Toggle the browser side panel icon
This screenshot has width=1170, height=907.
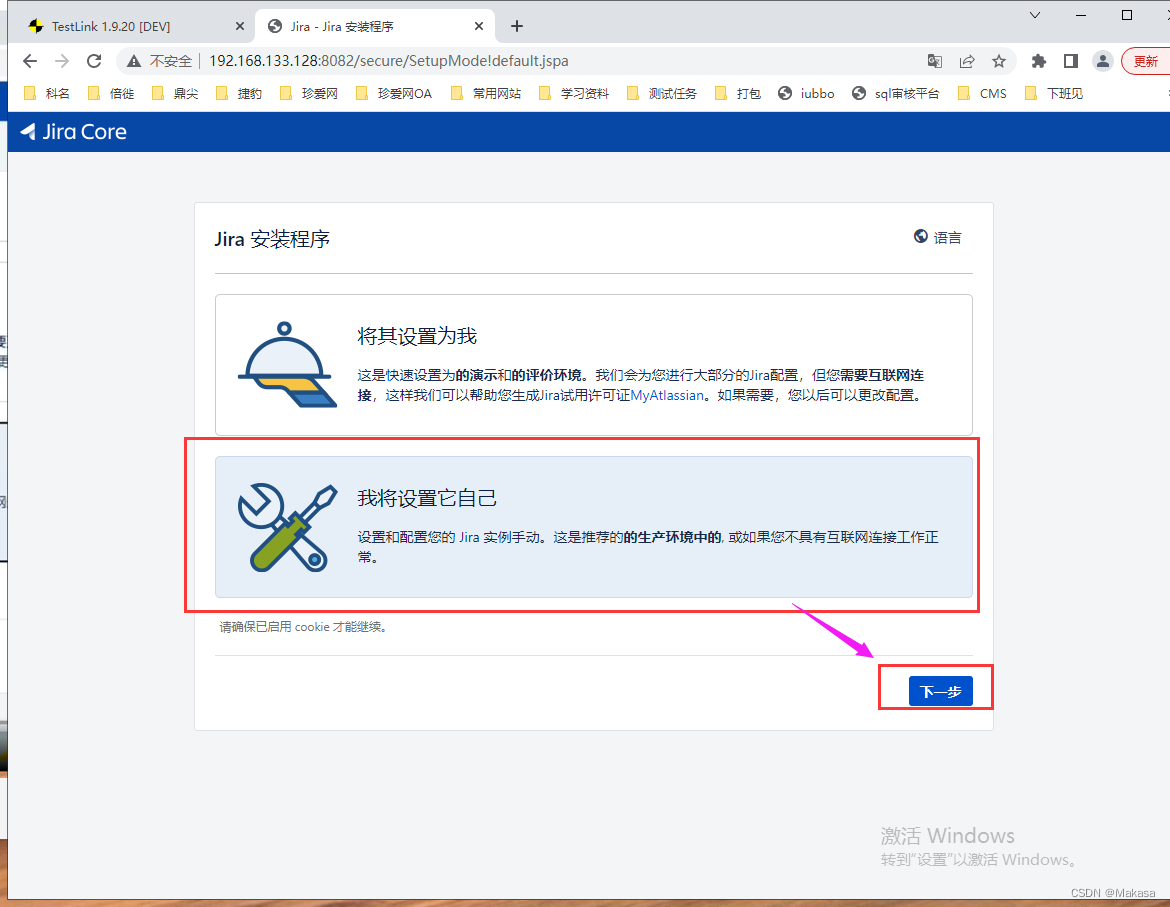(x=1071, y=61)
